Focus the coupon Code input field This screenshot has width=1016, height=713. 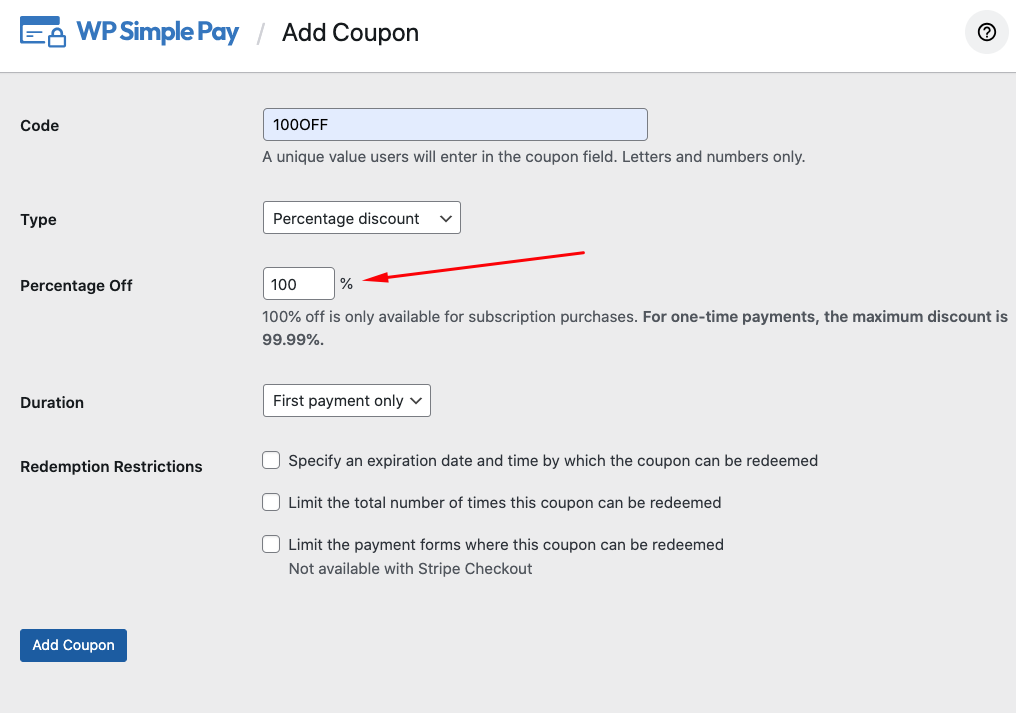point(455,125)
